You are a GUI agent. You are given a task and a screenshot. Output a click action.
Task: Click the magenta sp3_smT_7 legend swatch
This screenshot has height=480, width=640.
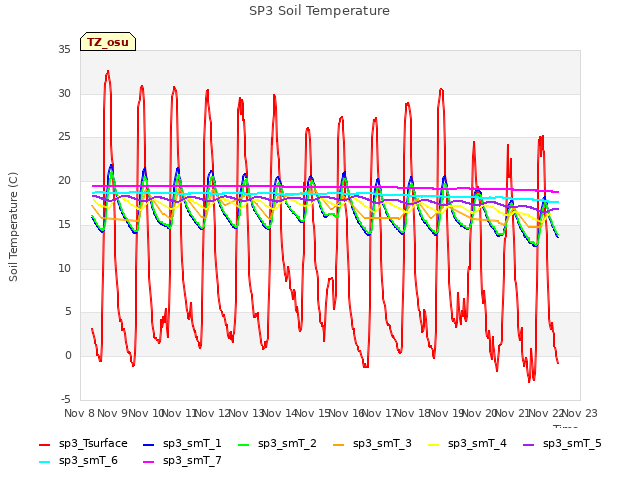point(149,462)
